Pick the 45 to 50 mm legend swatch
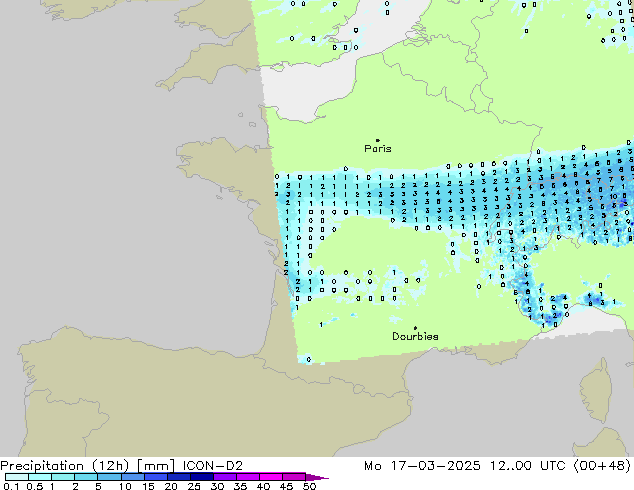Screen dimensions: 634x490 298,478
